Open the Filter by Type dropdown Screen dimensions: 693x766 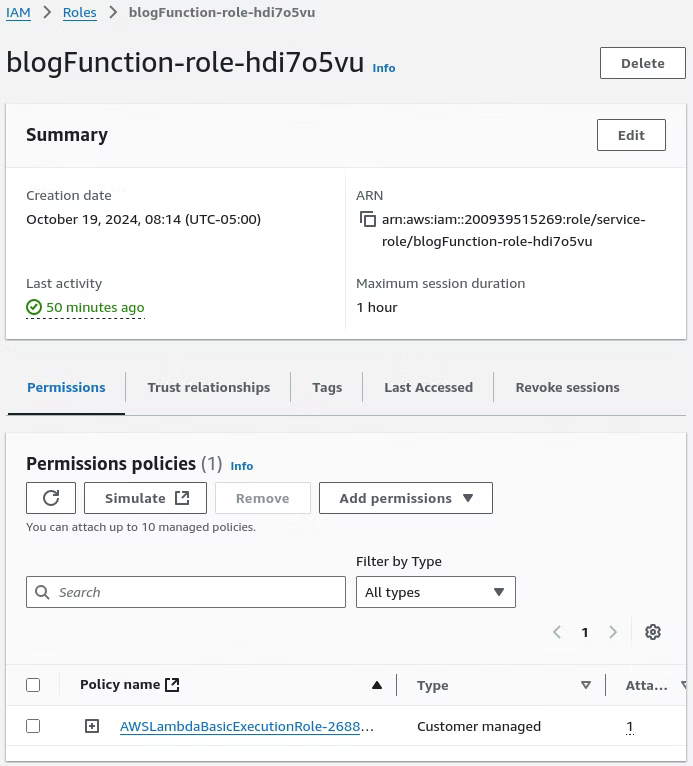(436, 592)
